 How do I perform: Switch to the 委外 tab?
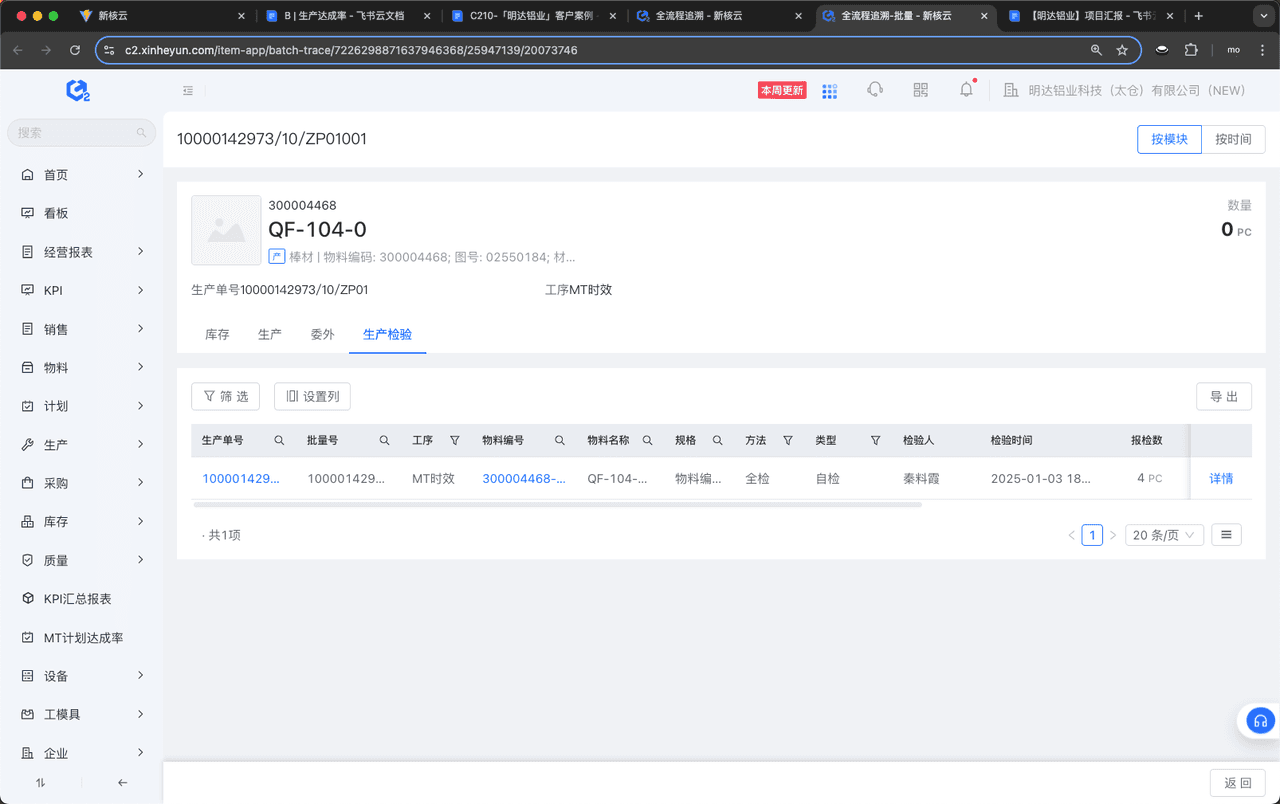(322, 334)
